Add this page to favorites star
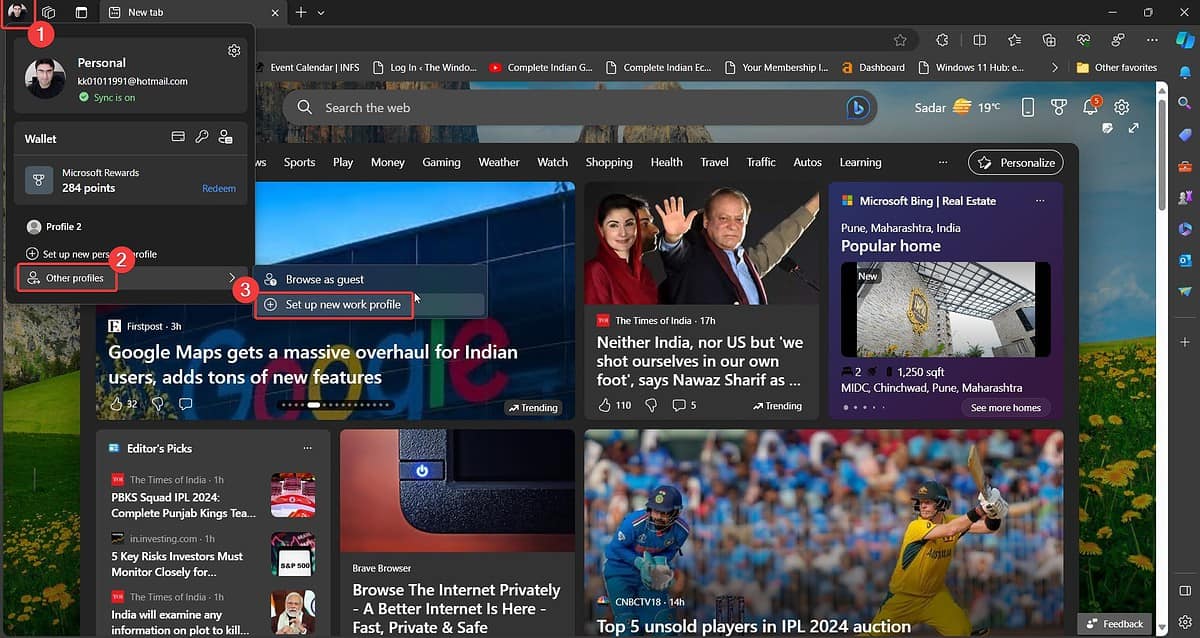This screenshot has width=1200, height=638. [900, 40]
